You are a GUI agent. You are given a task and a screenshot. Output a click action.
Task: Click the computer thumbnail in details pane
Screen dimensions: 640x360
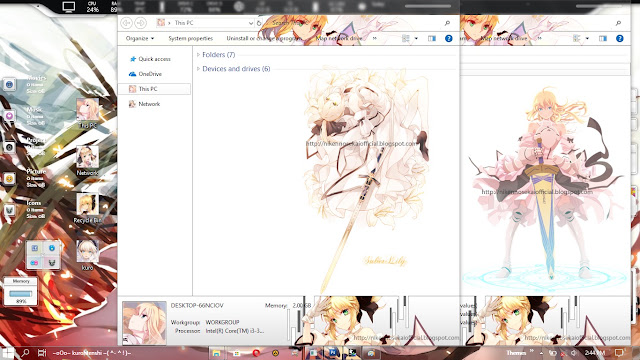coord(144,323)
